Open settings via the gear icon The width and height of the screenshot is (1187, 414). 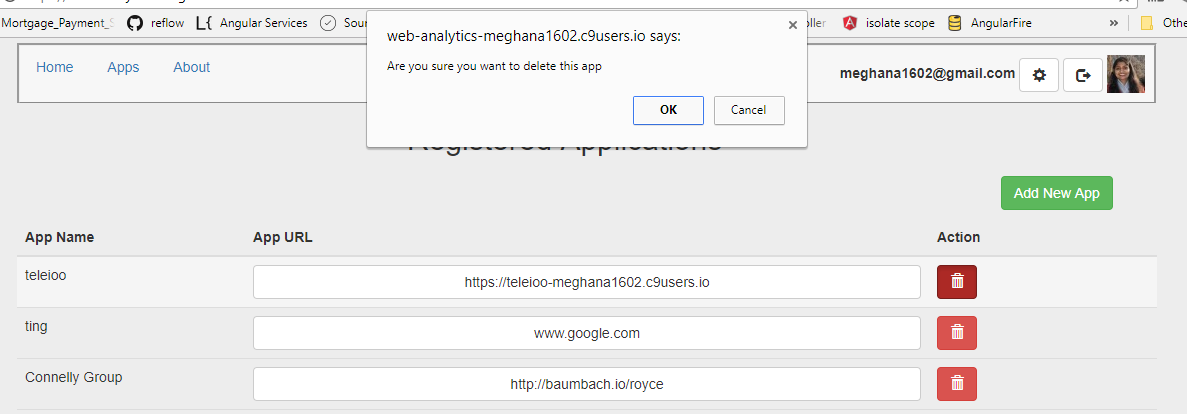[1039, 75]
